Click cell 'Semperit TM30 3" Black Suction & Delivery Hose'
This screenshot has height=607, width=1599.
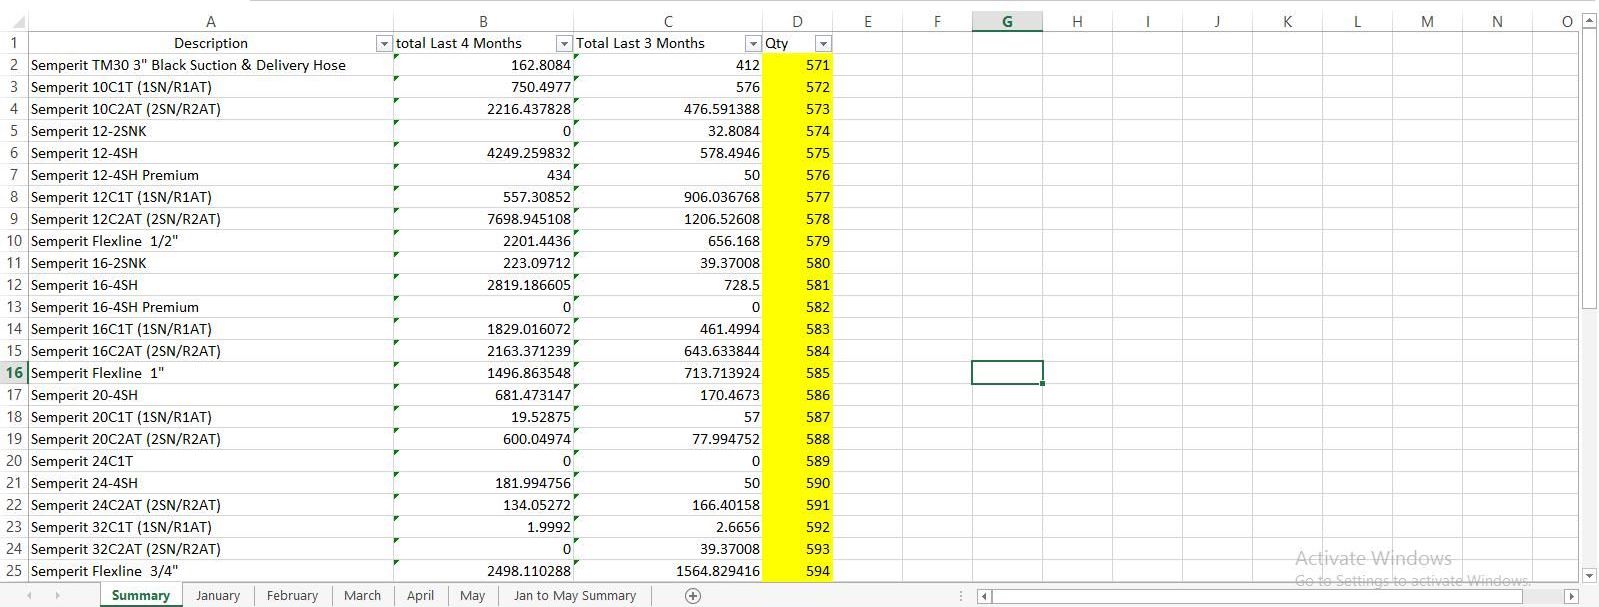pyautogui.click(x=210, y=65)
